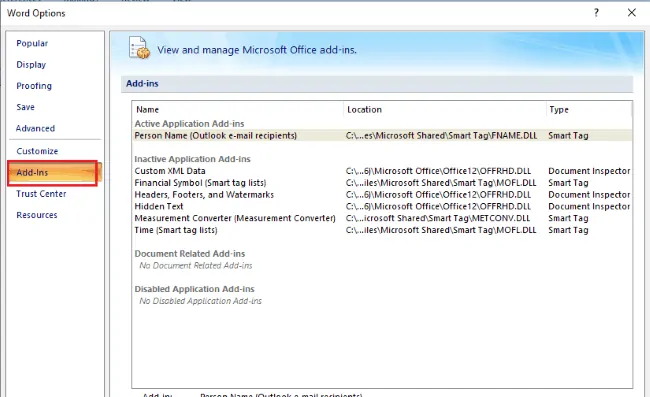650x397 pixels.
Task: Click Document Inspector type for Hidden Text
Action: tap(589, 206)
